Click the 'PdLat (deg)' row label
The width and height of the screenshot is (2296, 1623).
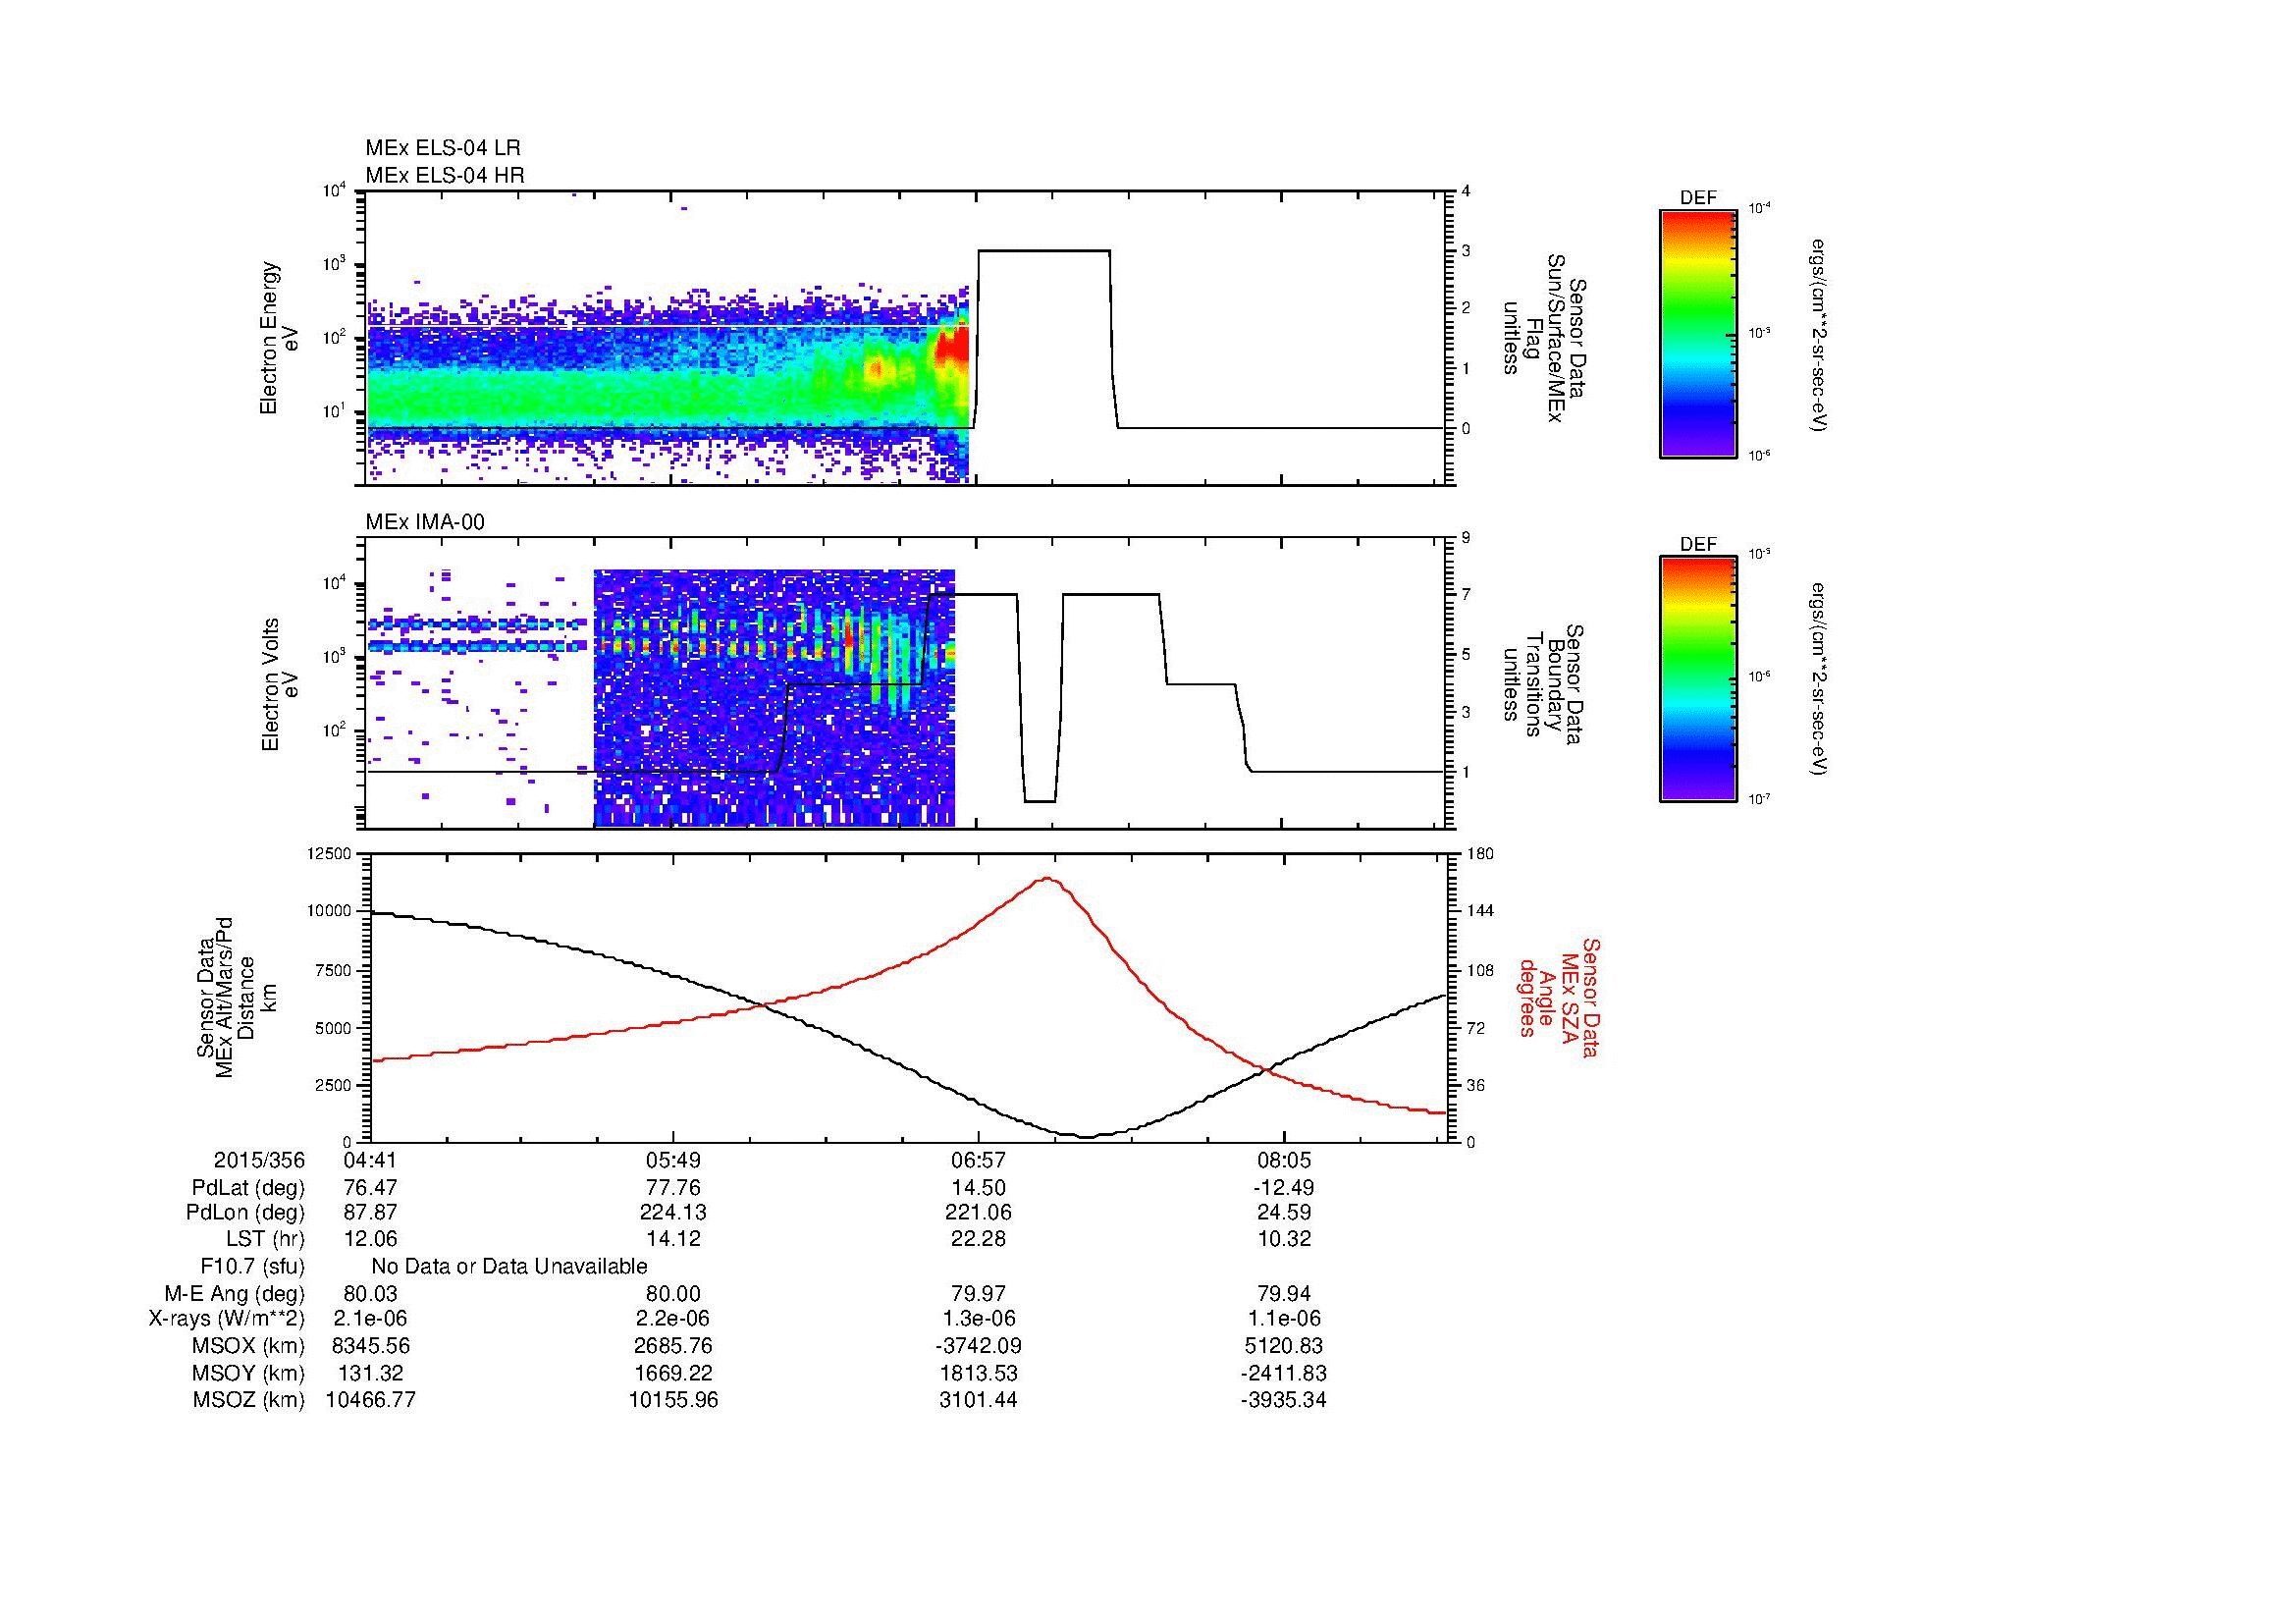pyautogui.click(x=248, y=1188)
